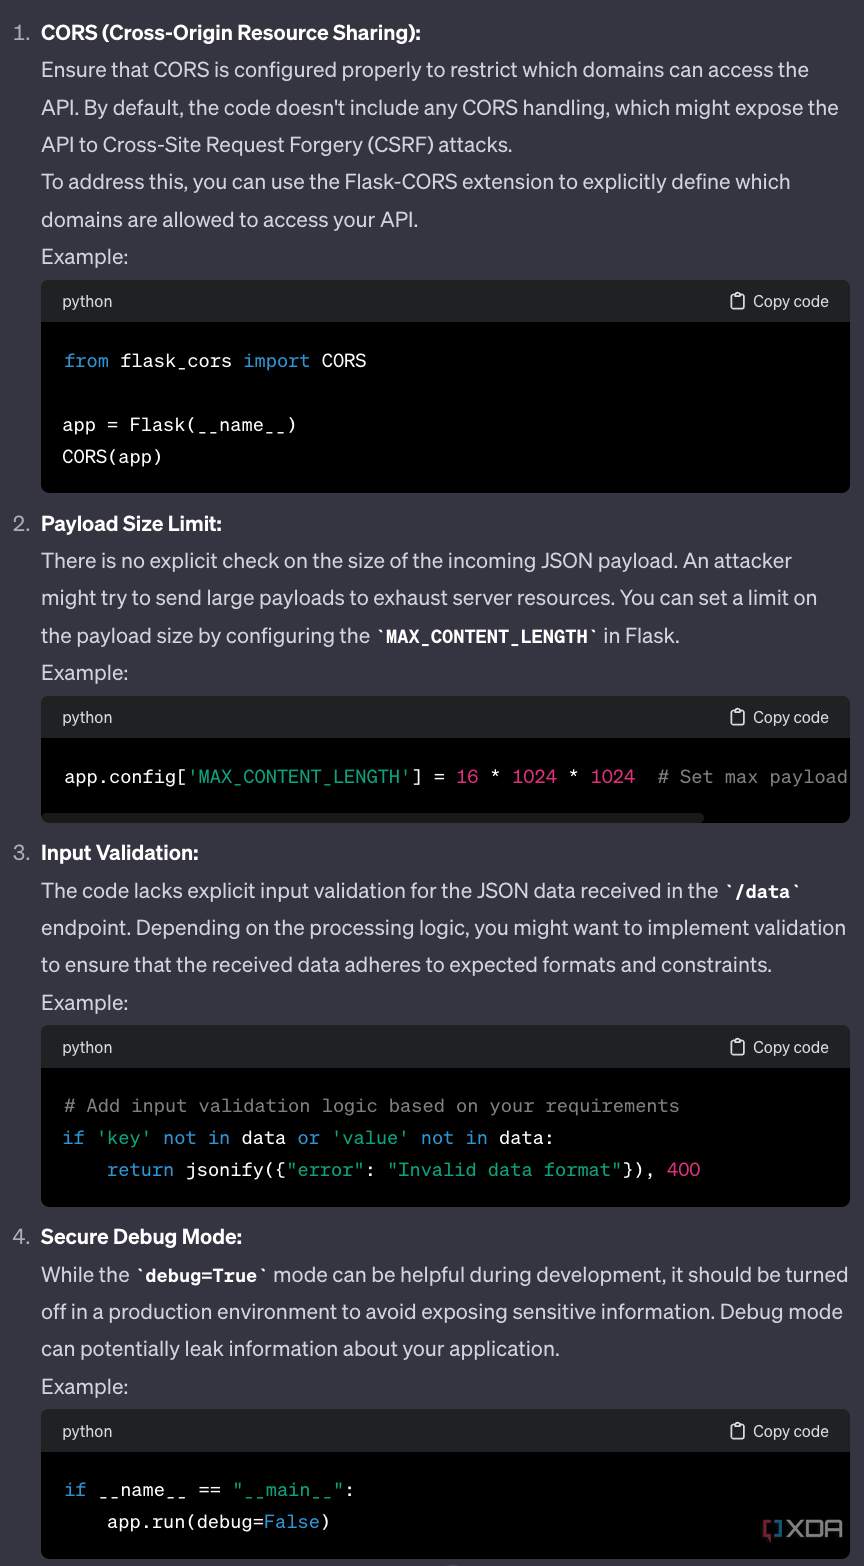Image resolution: width=864 pixels, height=1566 pixels.
Task: Click the 'return jsonify' code line
Action: click(404, 1170)
